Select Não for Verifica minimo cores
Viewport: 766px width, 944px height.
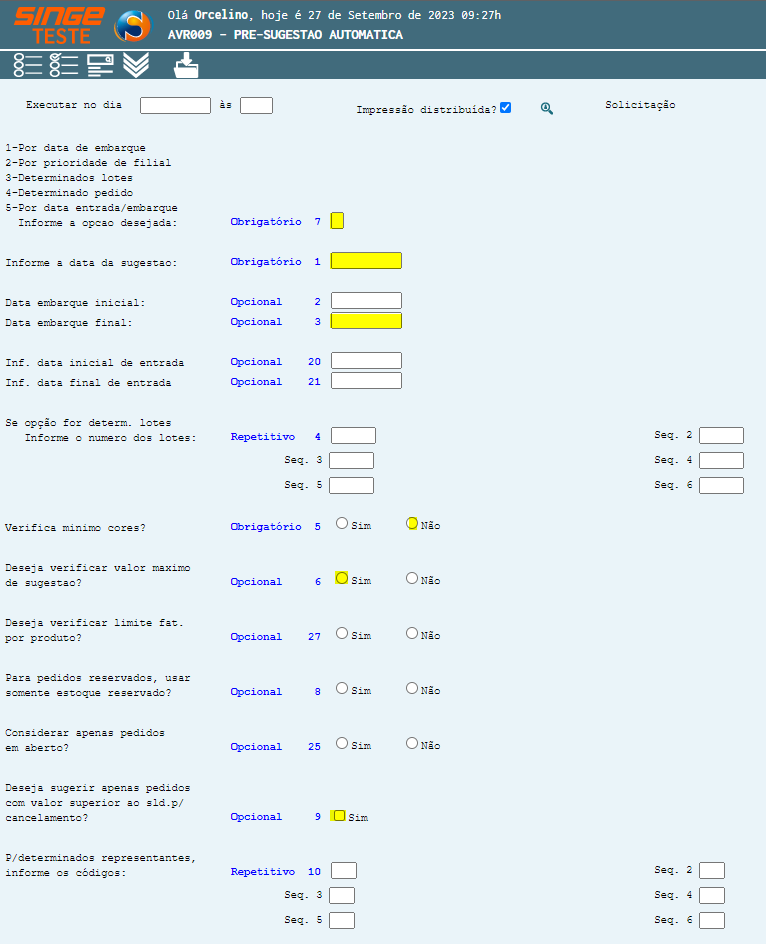[412, 523]
